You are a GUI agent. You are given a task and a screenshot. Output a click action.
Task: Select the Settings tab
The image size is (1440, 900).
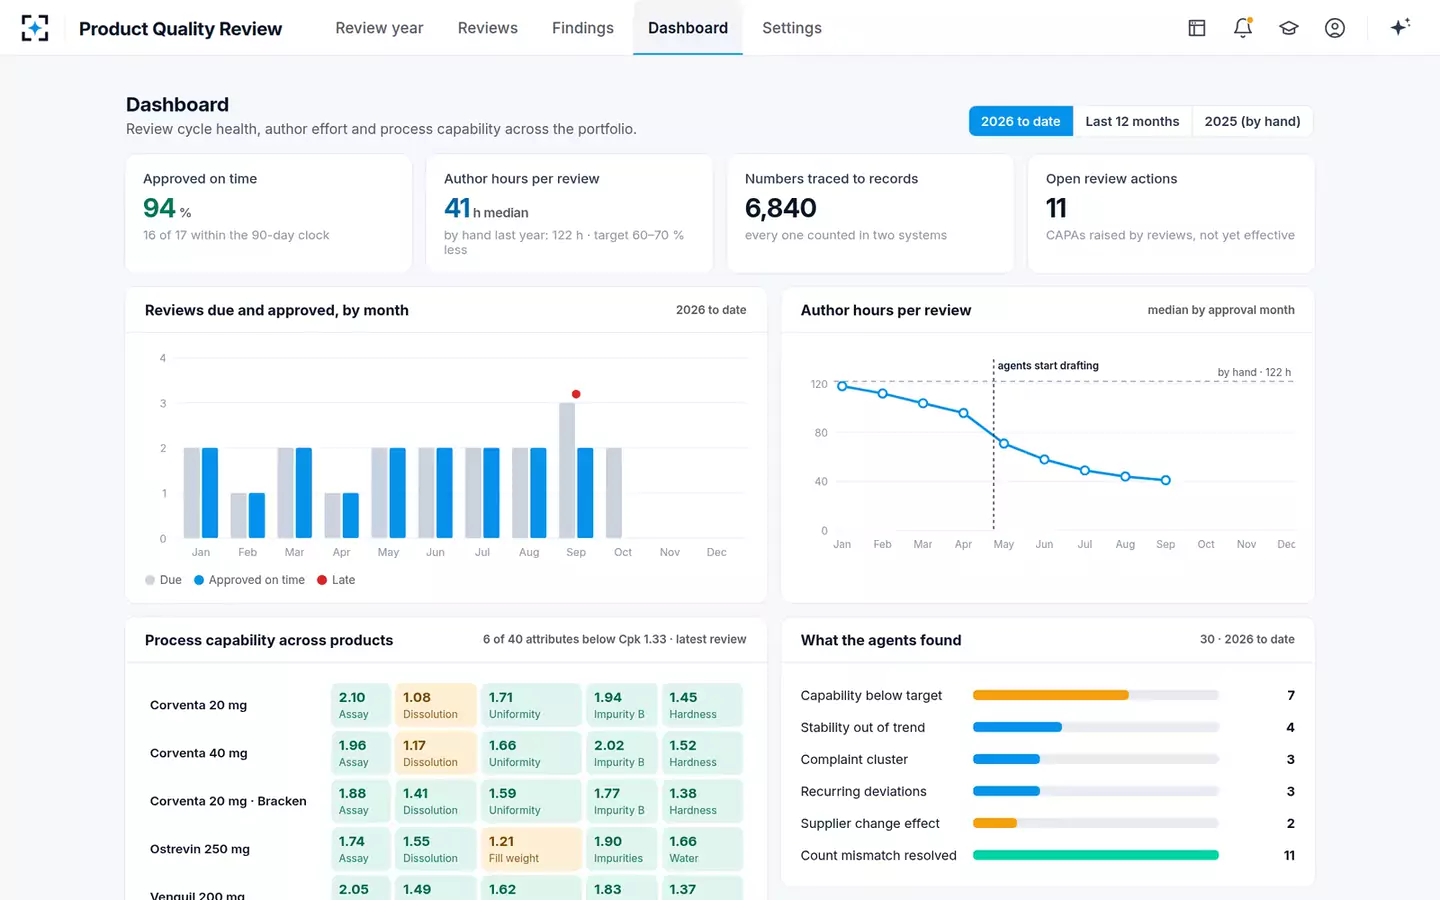(792, 28)
